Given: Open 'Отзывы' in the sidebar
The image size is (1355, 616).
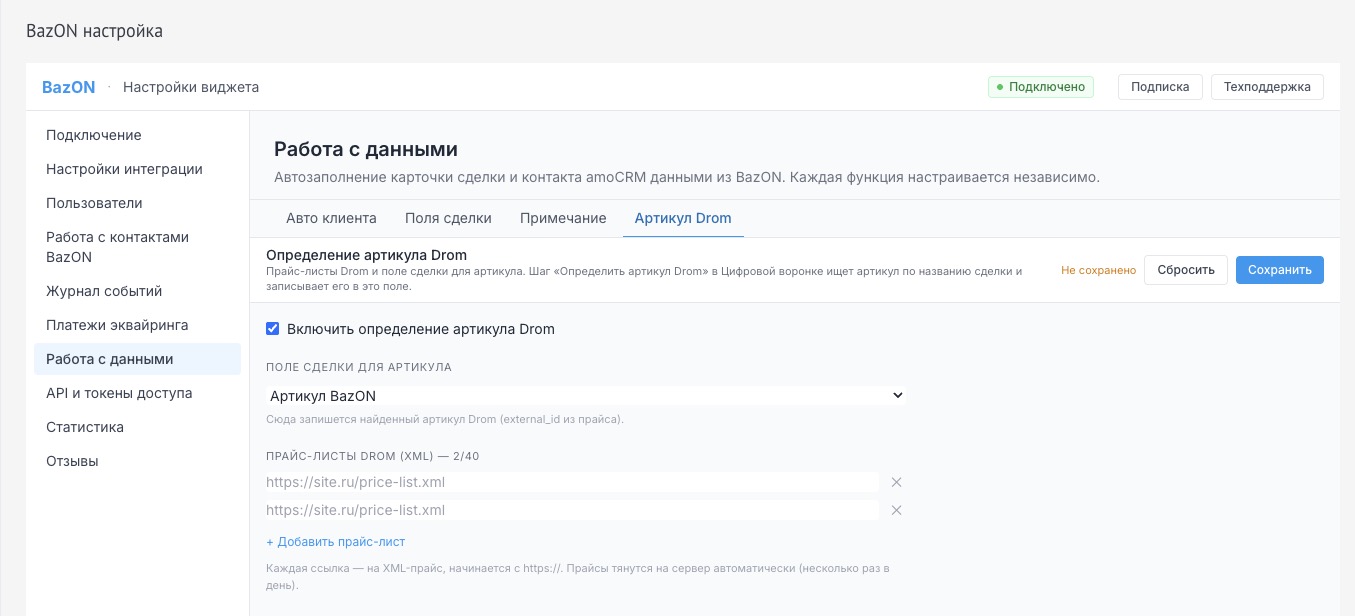Looking at the screenshot, I should click(138, 461).
